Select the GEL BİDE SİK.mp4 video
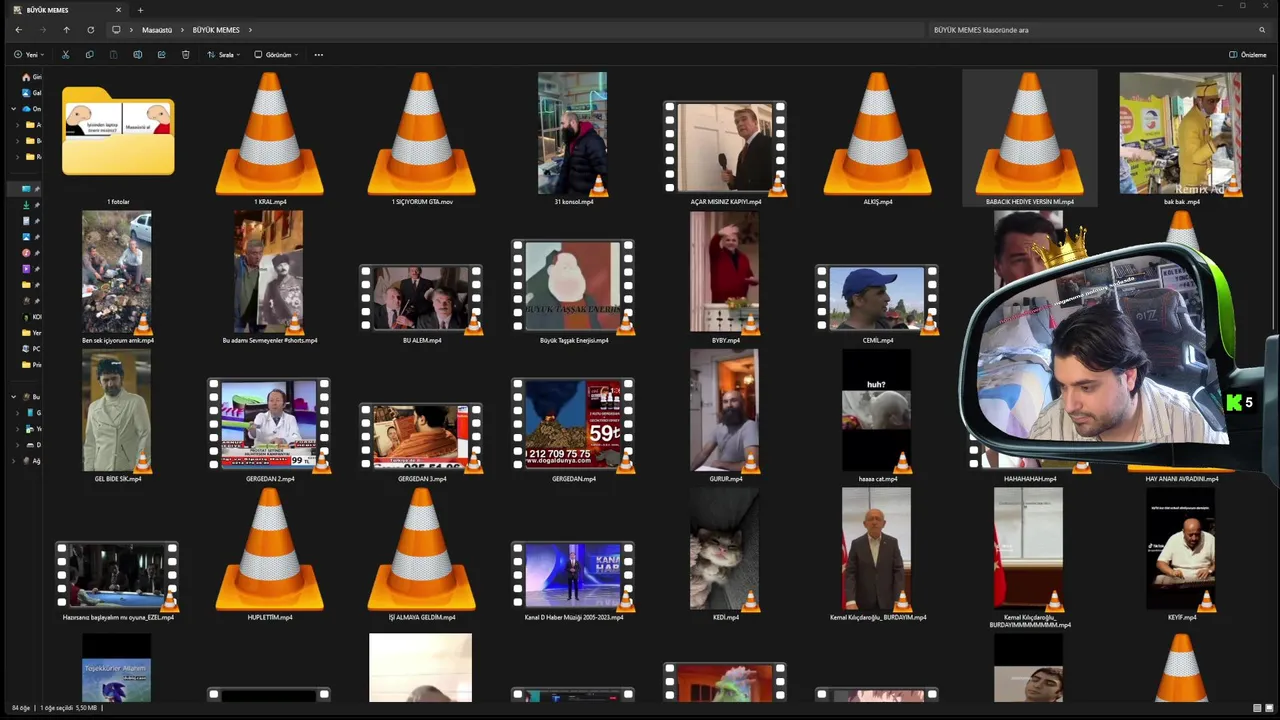Screen dimensions: 1280x720 118,414
